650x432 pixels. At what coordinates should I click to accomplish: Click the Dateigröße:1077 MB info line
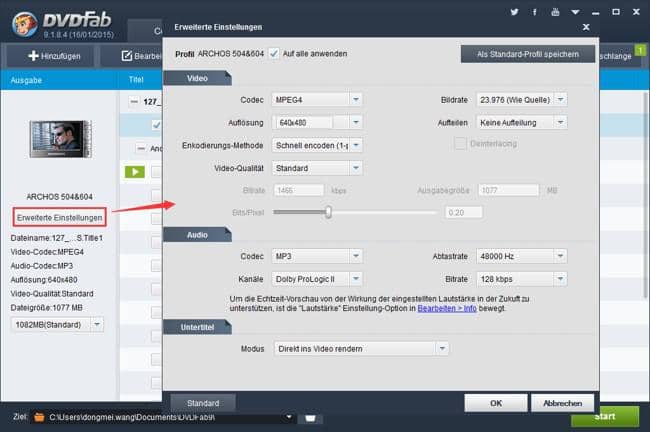[46, 308]
